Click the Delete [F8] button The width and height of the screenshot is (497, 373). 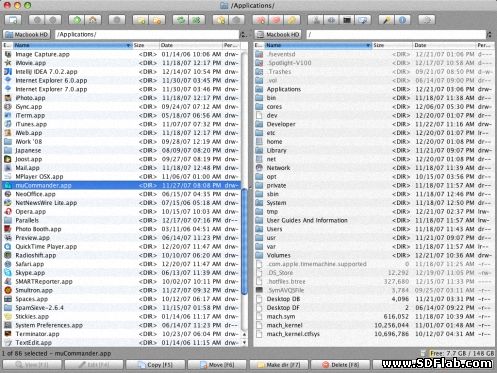click(x=340, y=365)
